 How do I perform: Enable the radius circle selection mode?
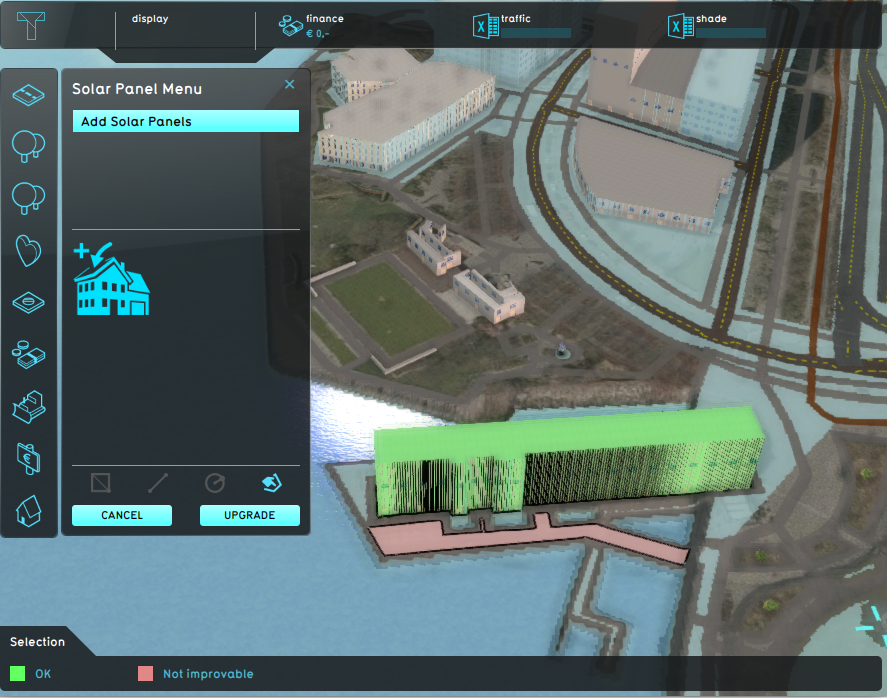coord(215,484)
